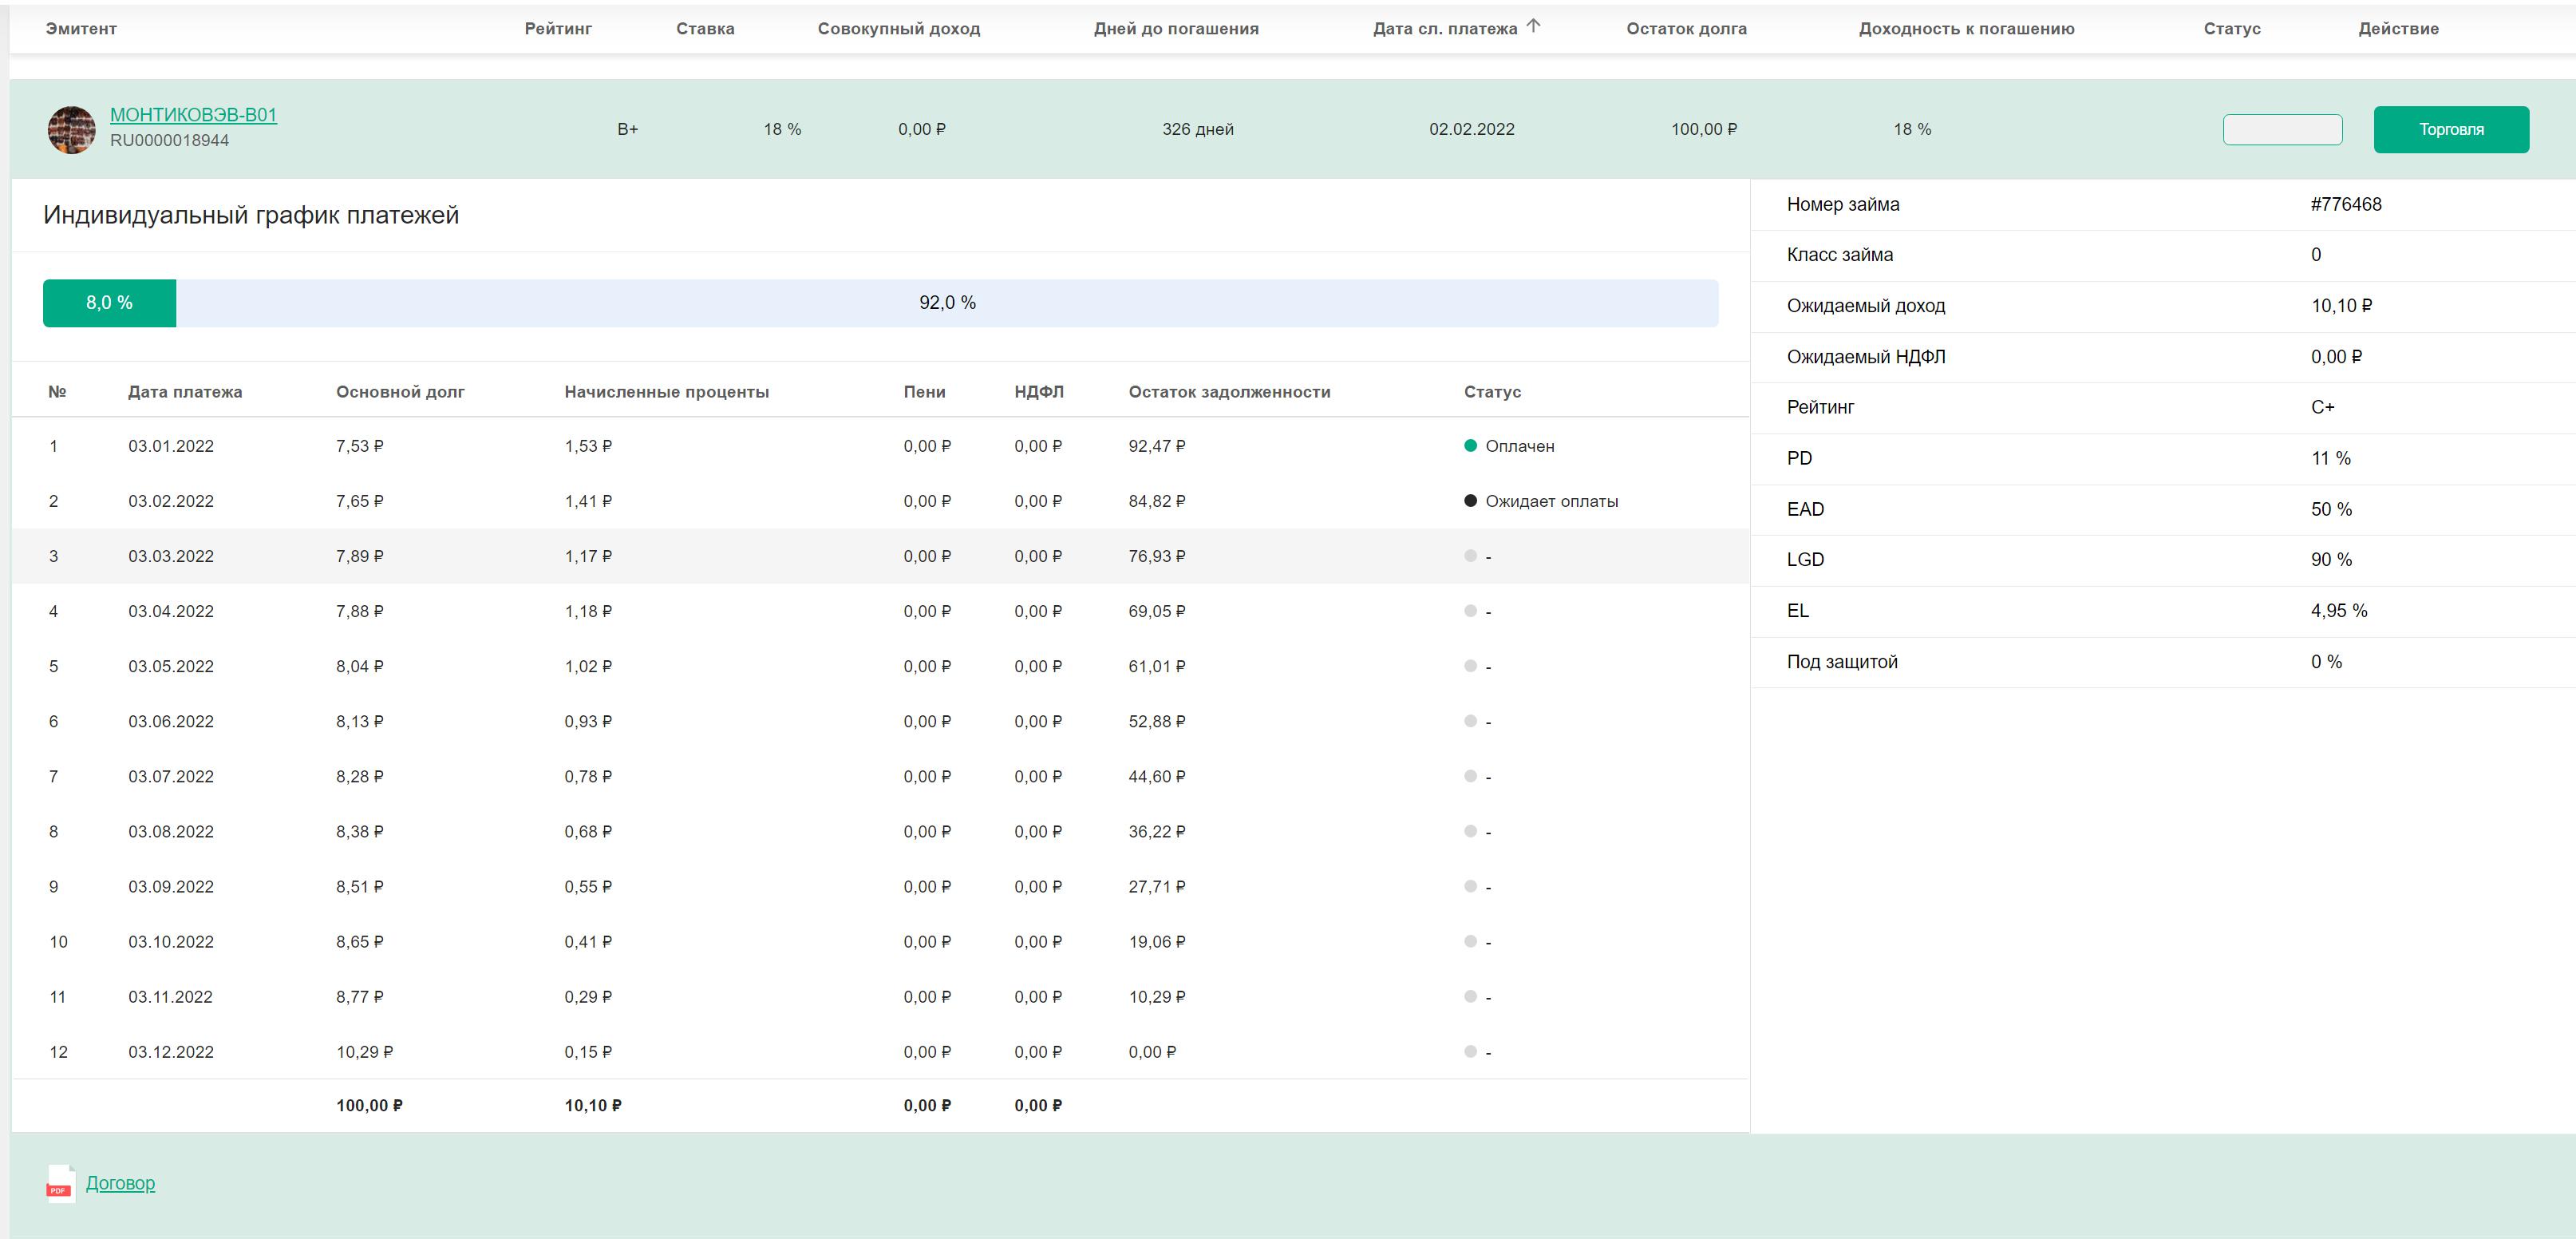This screenshot has height=1239, width=2576.
Task: Select payment date 03.02.2022
Action: tap(171, 501)
